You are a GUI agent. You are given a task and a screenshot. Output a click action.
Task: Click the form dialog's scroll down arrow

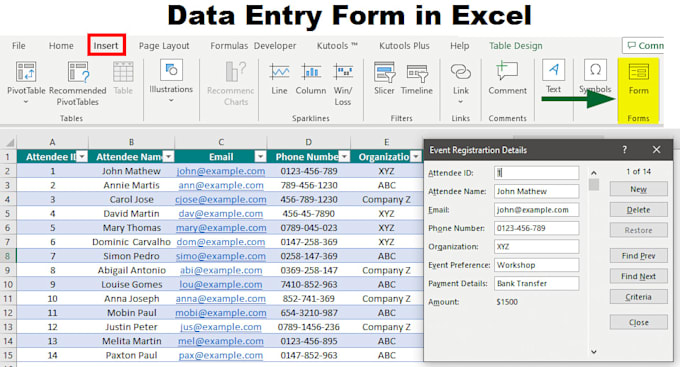click(x=594, y=352)
